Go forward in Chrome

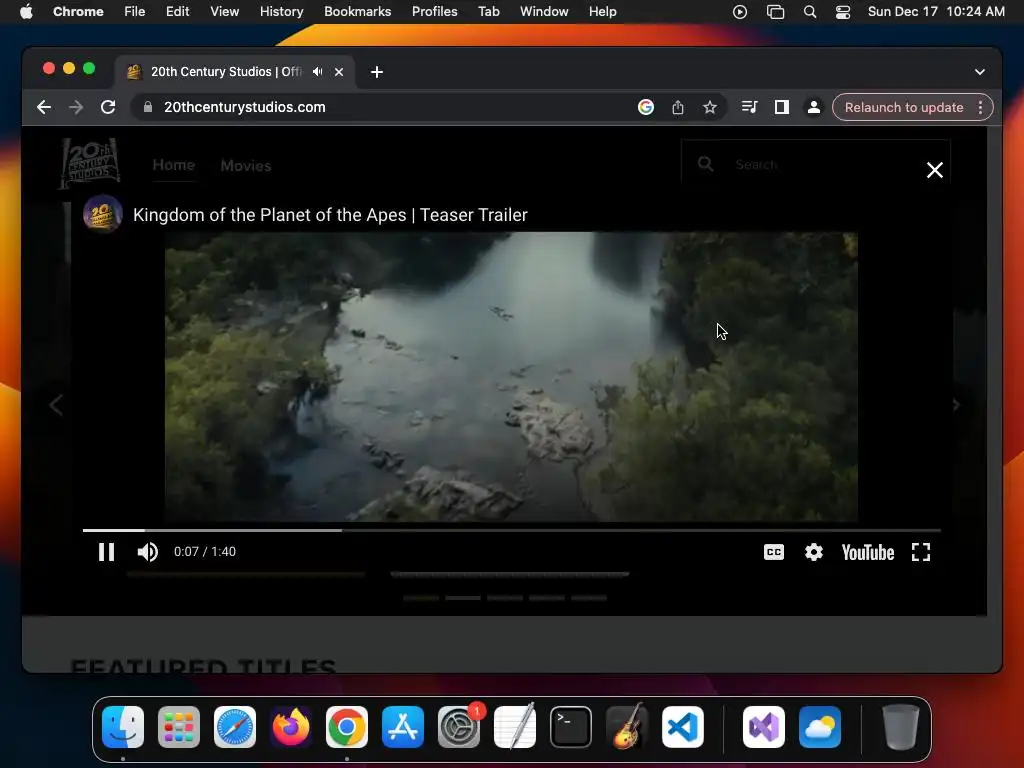pyautogui.click(x=76, y=107)
